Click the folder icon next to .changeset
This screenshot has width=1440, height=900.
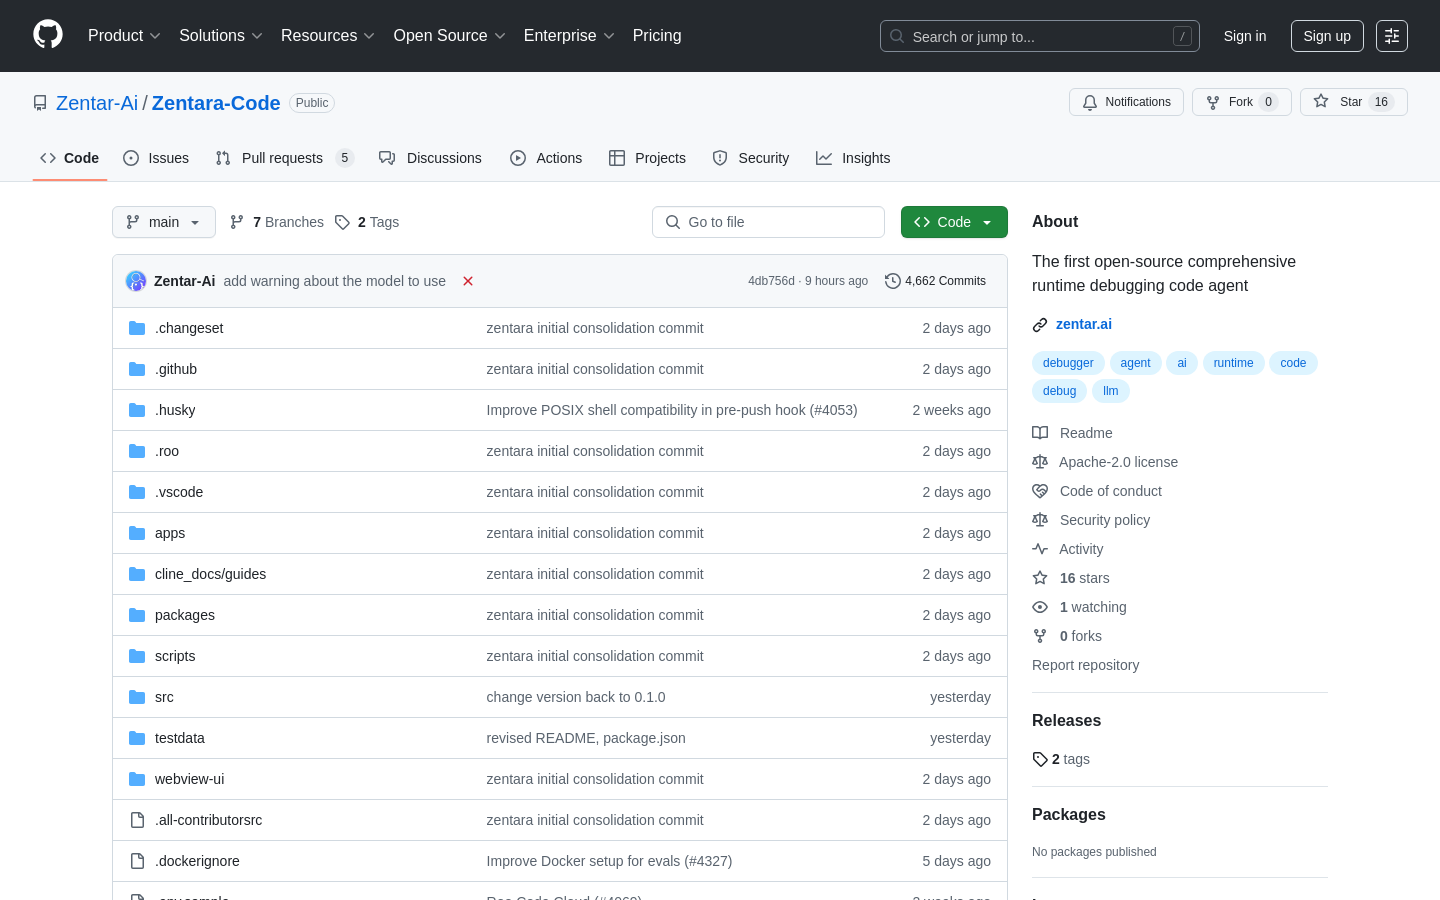137,328
